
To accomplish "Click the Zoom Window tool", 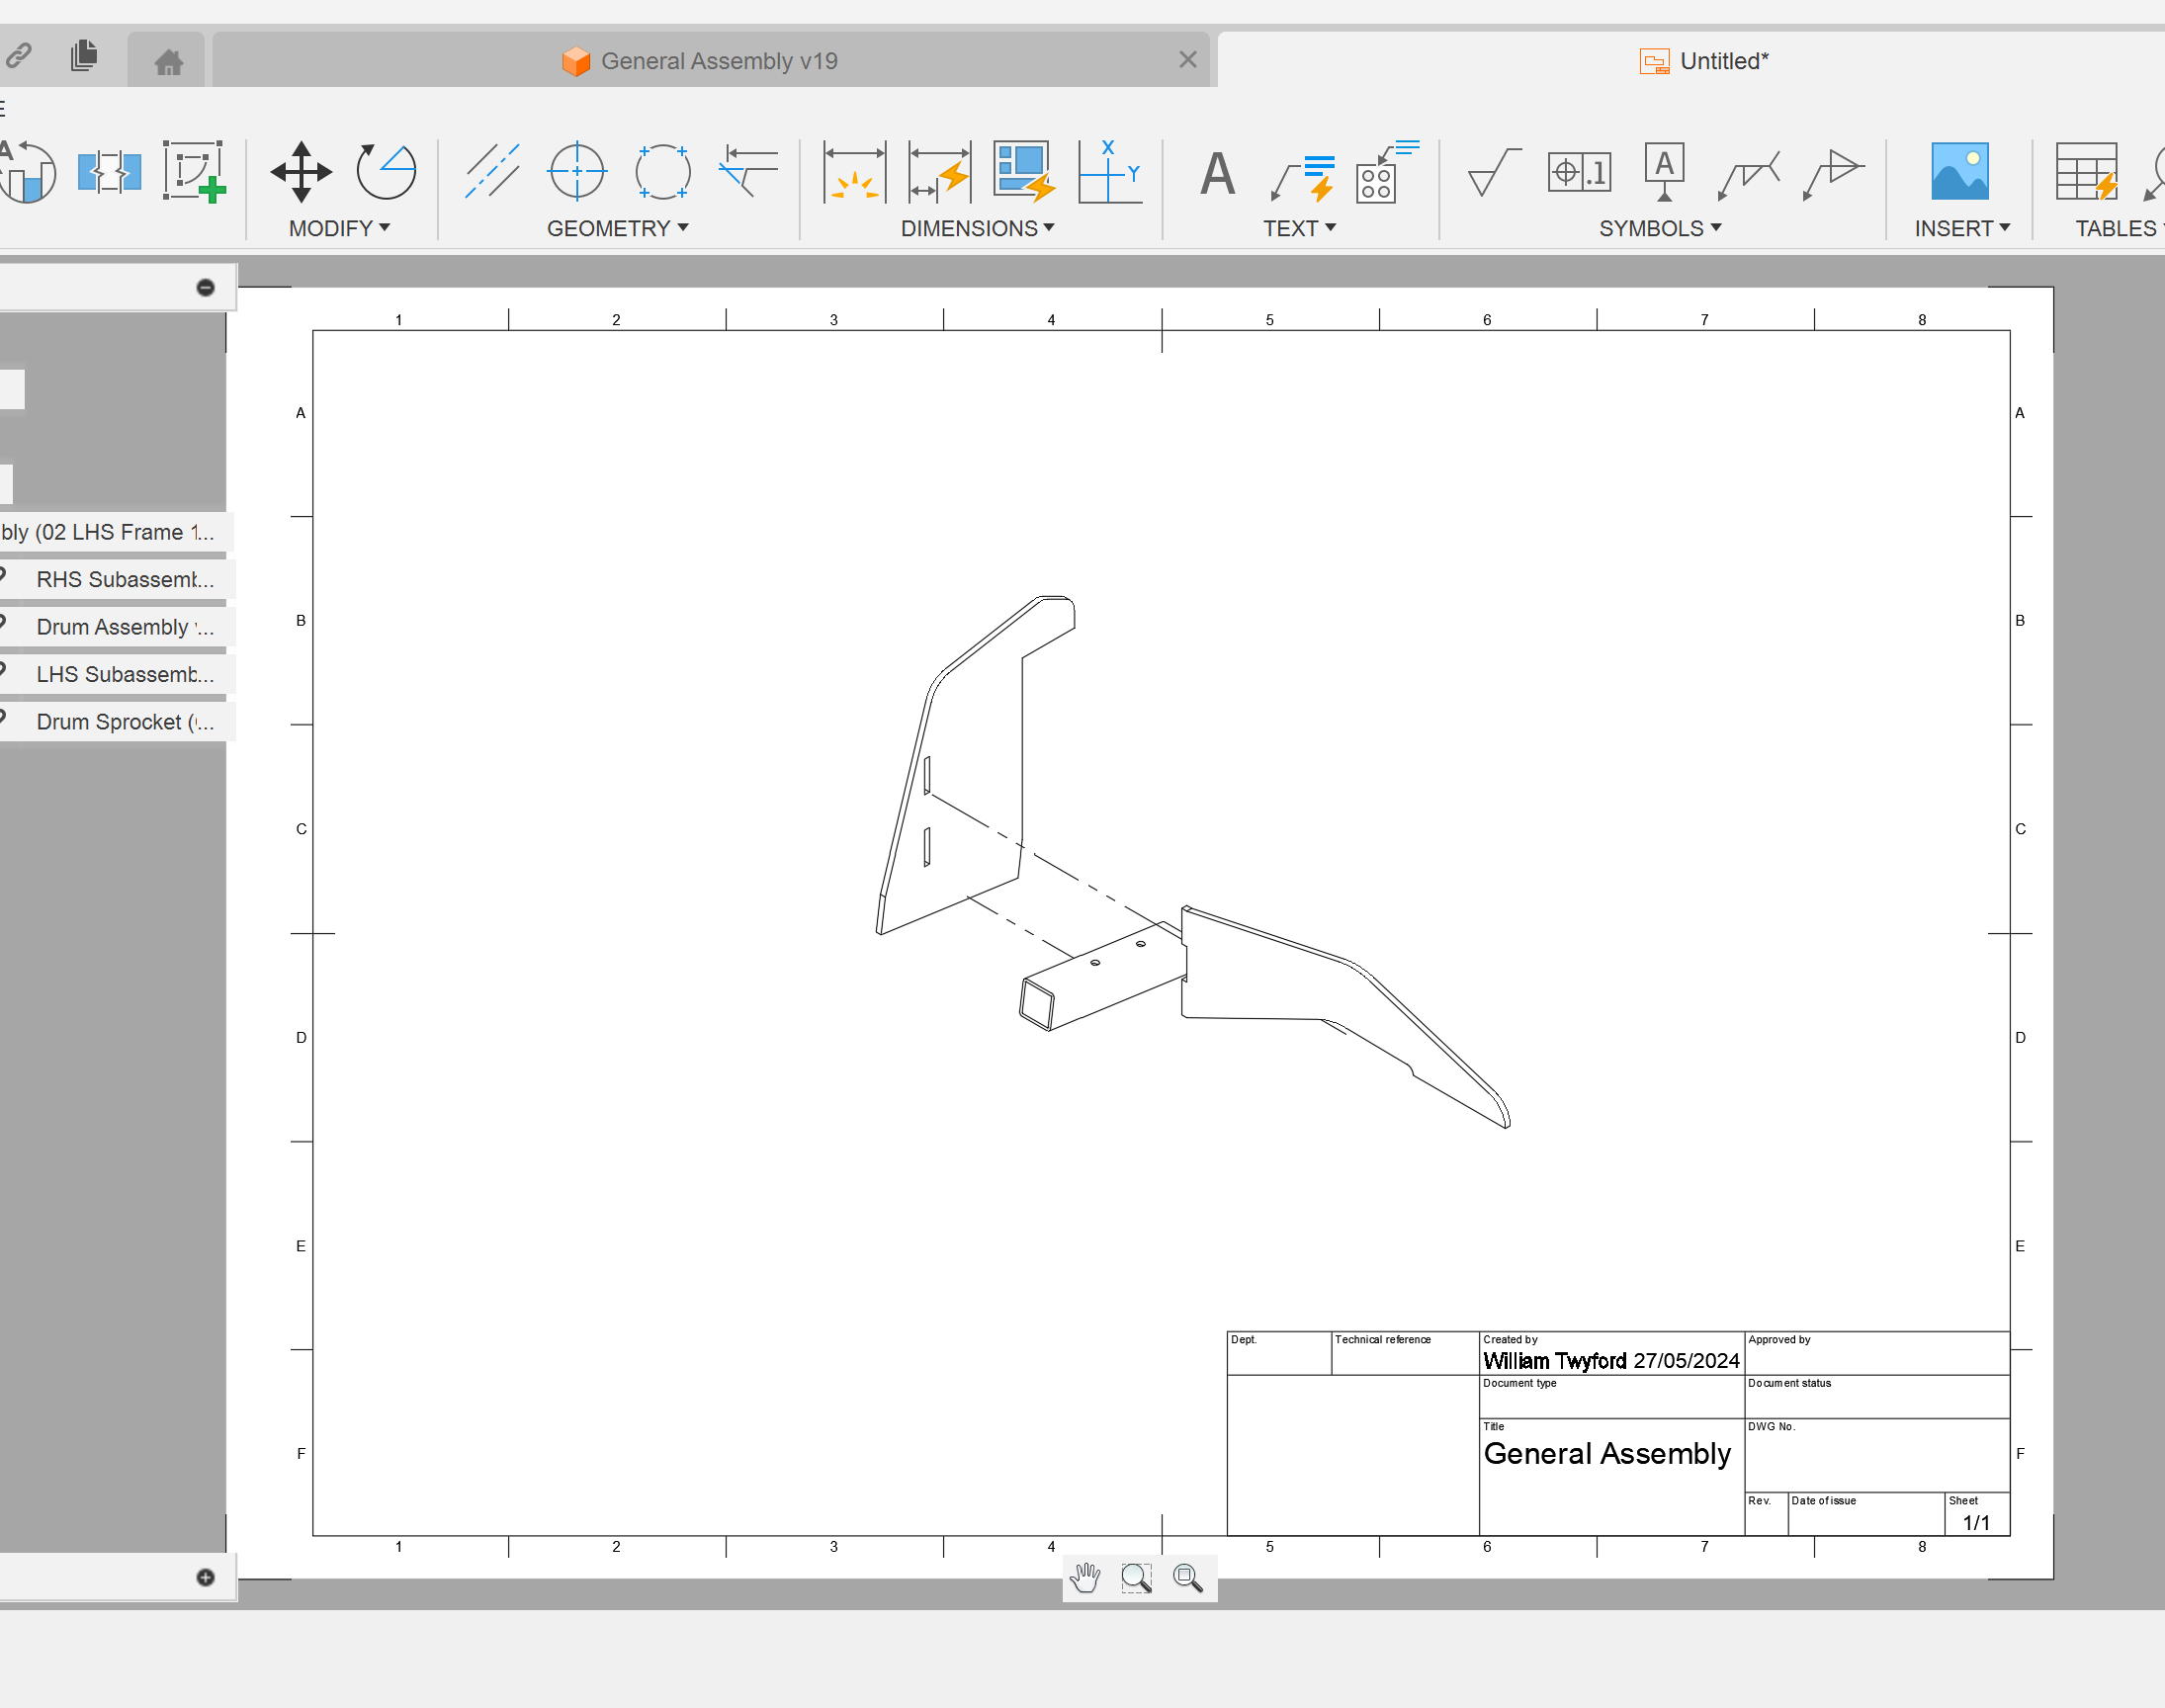I will 1136,1578.
